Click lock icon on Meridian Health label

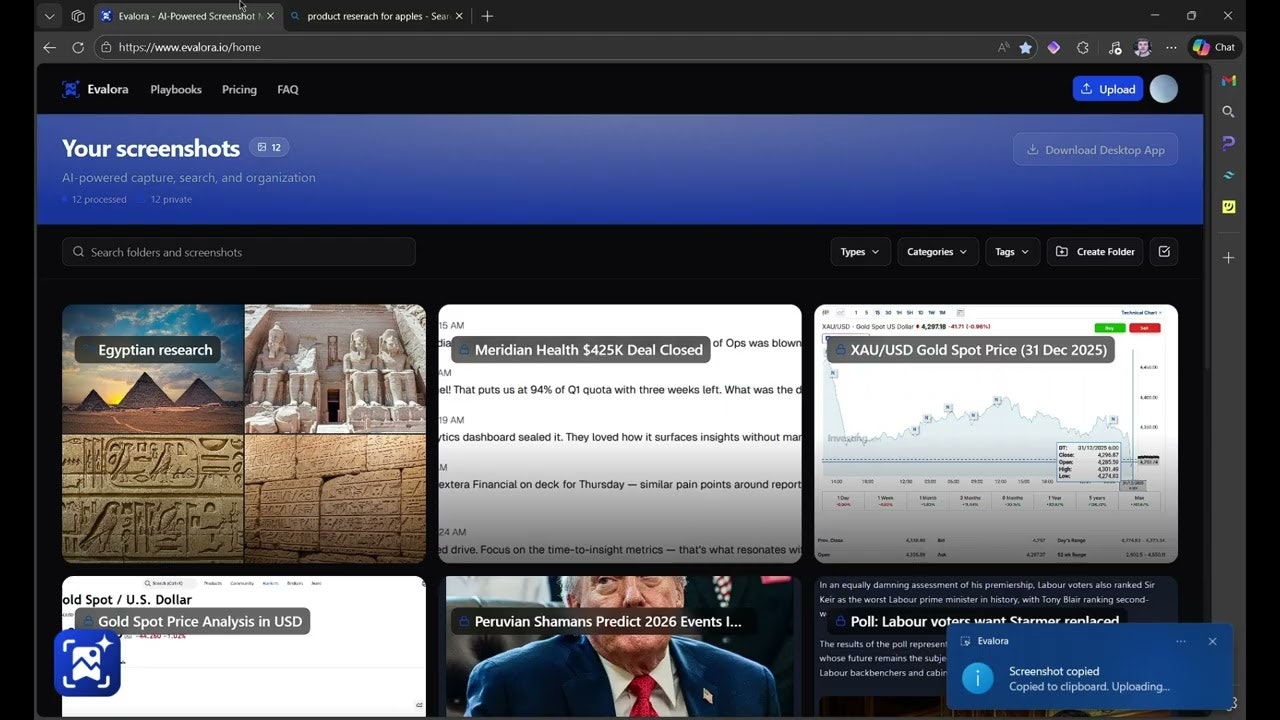464,350
